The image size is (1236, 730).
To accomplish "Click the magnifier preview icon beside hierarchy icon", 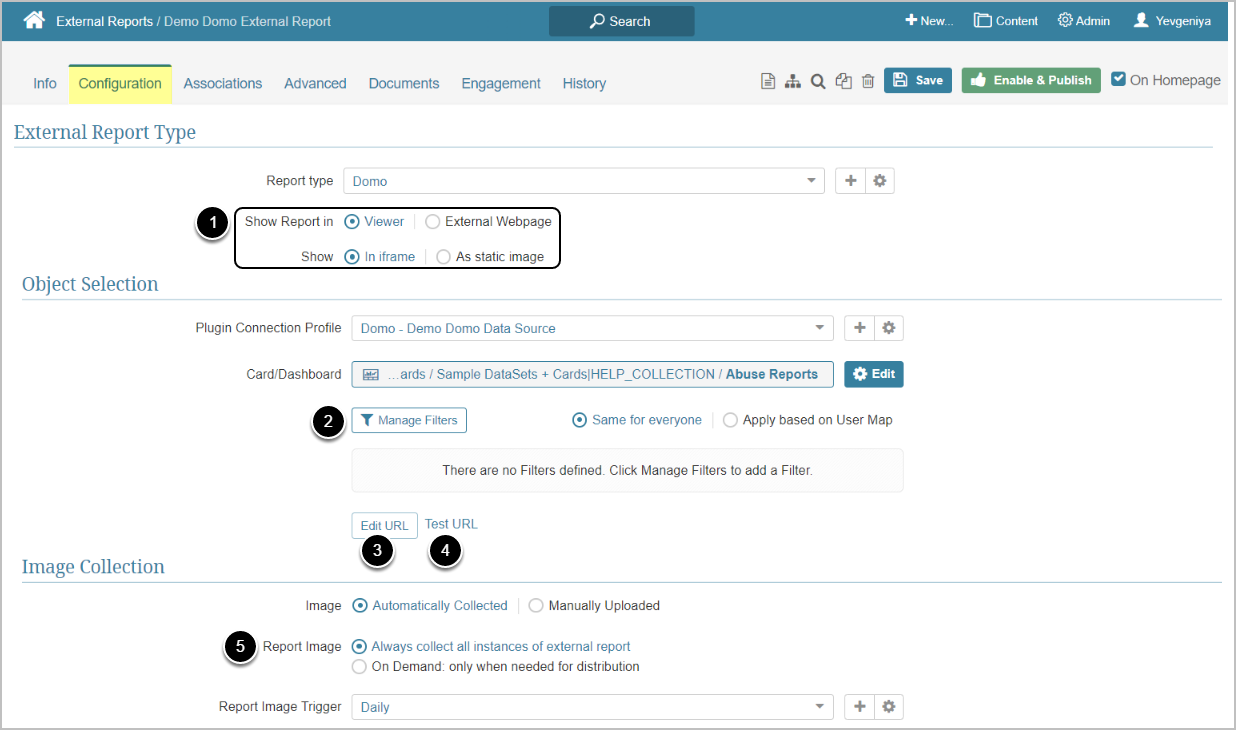I will click(x=818, y=82).
